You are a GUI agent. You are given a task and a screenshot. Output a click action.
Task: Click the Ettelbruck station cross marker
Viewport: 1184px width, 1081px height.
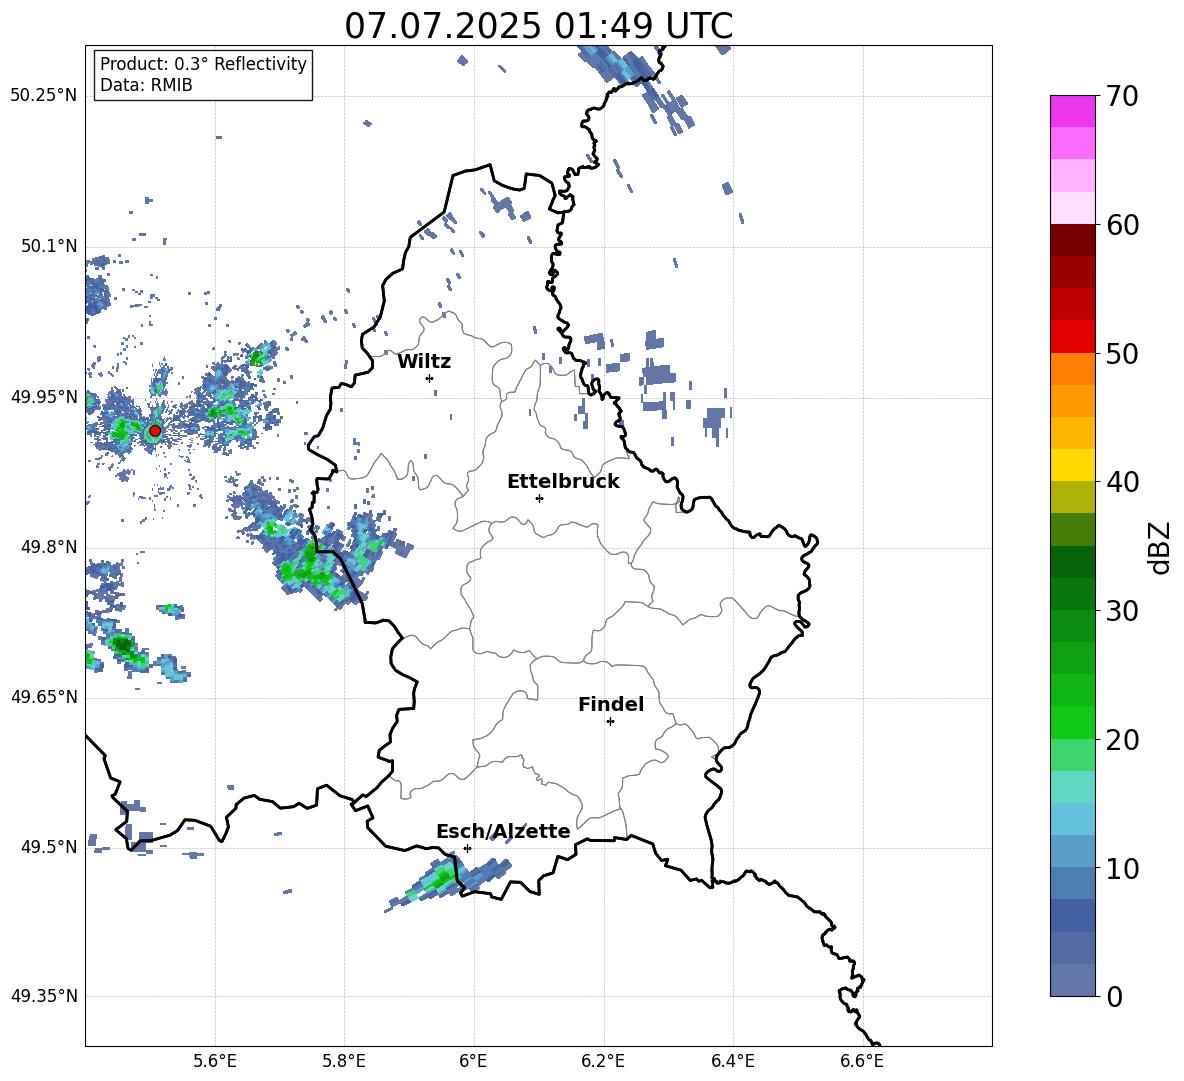[x=539, y=498]
